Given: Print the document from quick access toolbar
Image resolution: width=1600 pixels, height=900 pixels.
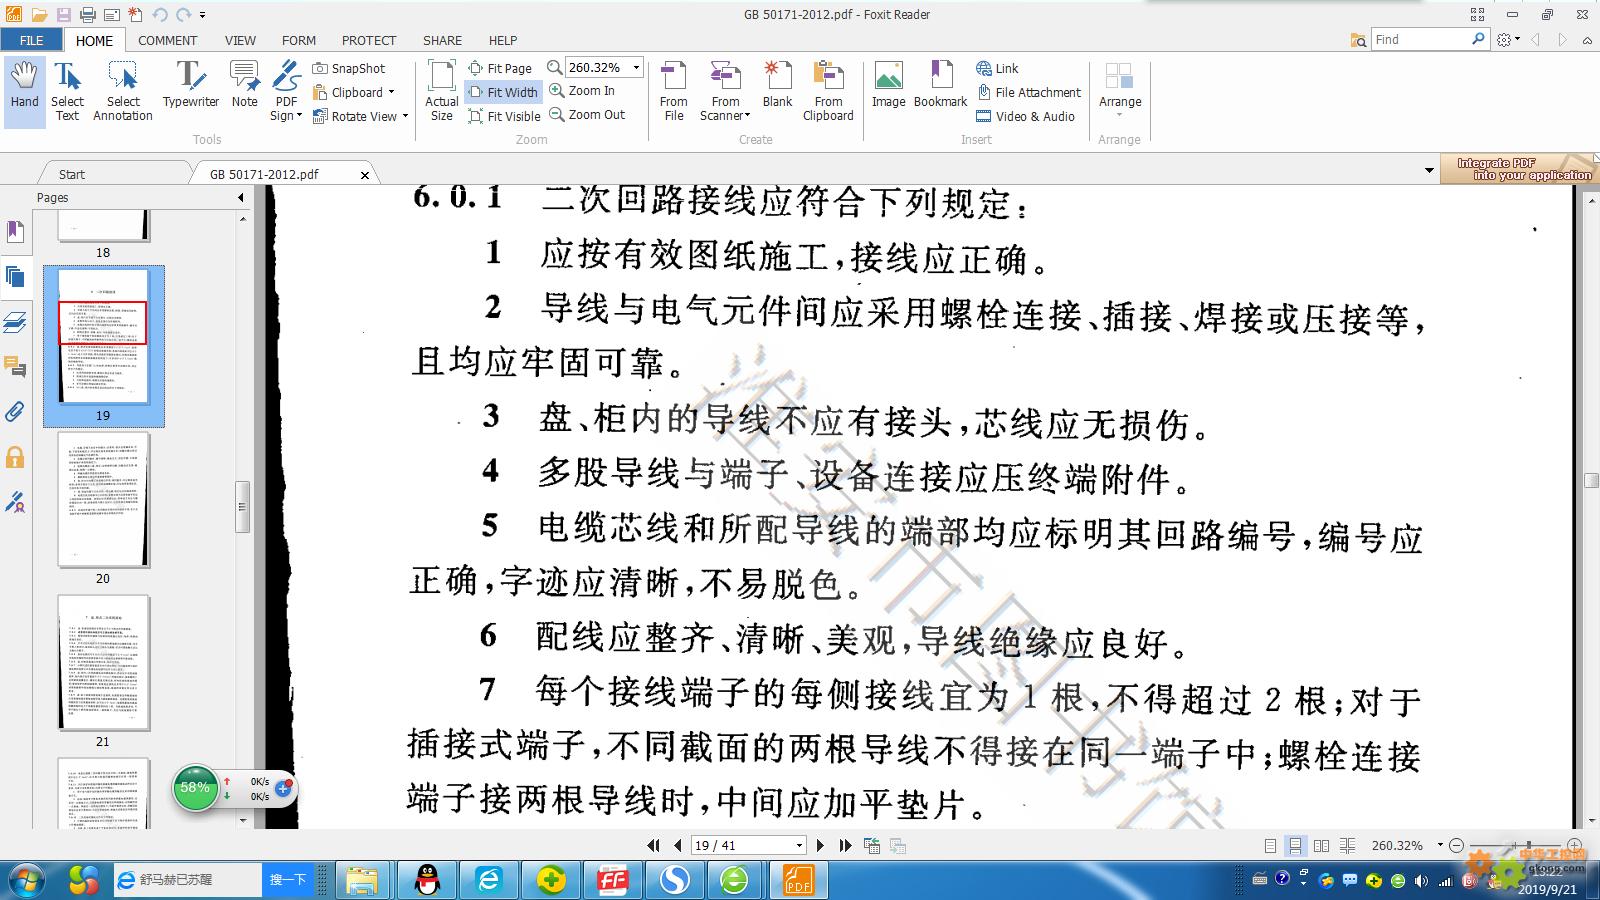Looking at the screenshot, I should (x=87, y=15).
